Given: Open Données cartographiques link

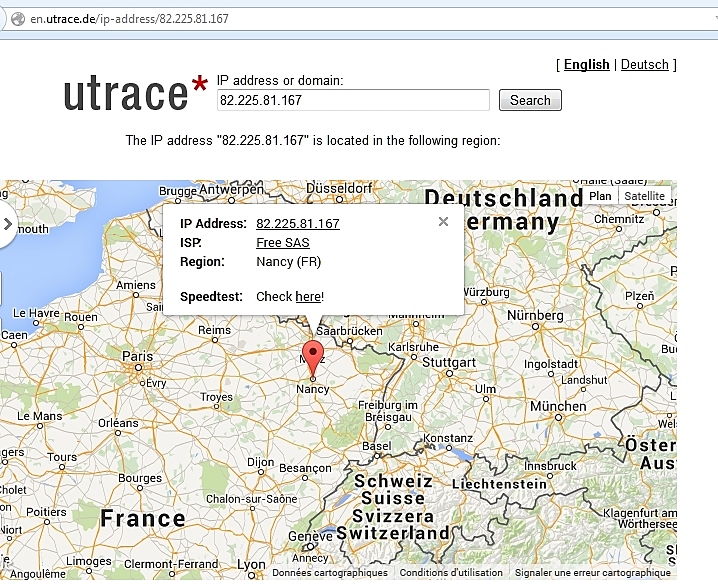Looking at the screenshot, I should [330, 573].
